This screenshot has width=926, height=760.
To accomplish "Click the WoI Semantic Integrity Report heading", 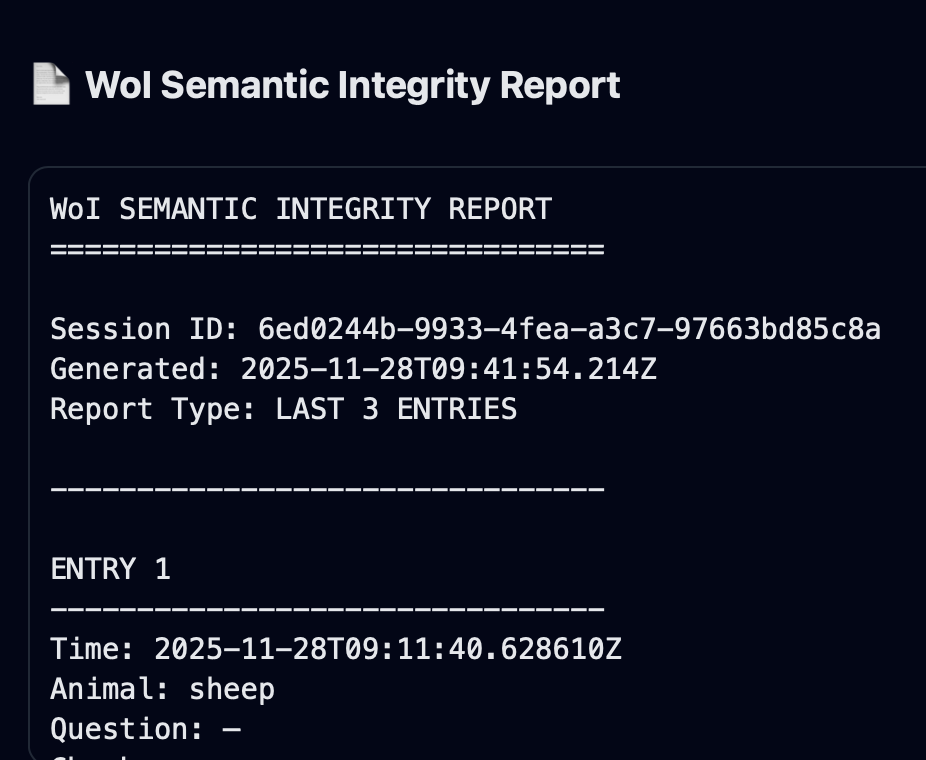I will pyautogui.click(x=352, y=85).
